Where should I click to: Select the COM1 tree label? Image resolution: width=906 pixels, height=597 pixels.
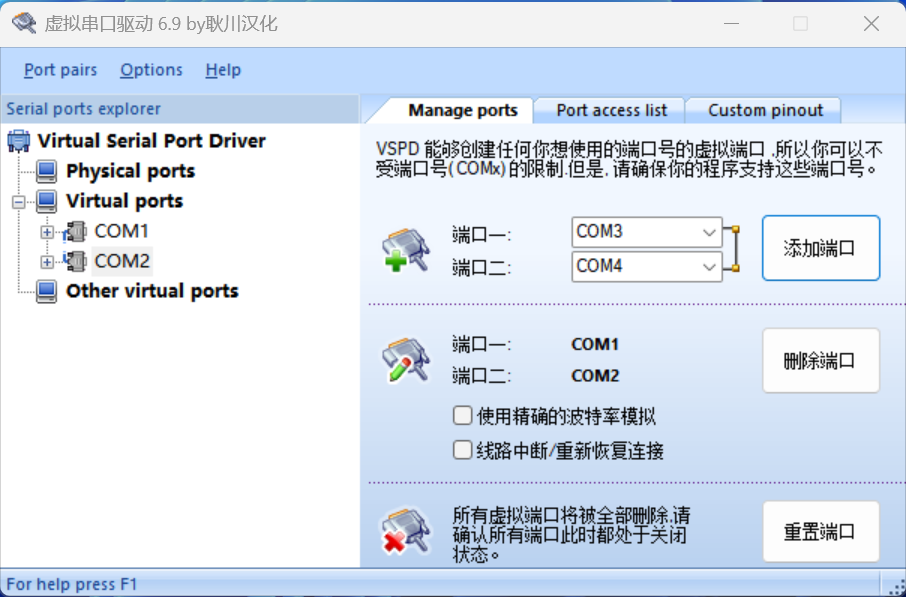point(121,231)
